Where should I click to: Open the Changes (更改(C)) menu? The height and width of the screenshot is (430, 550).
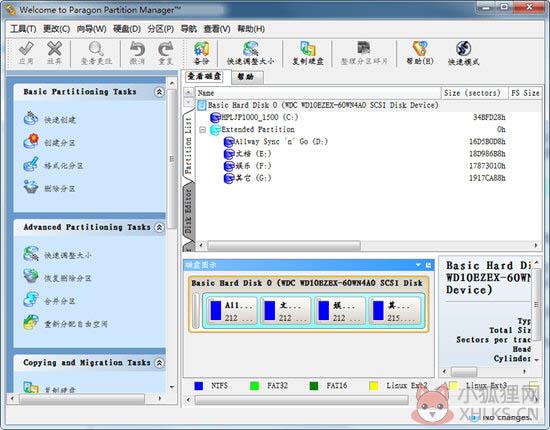56,29
